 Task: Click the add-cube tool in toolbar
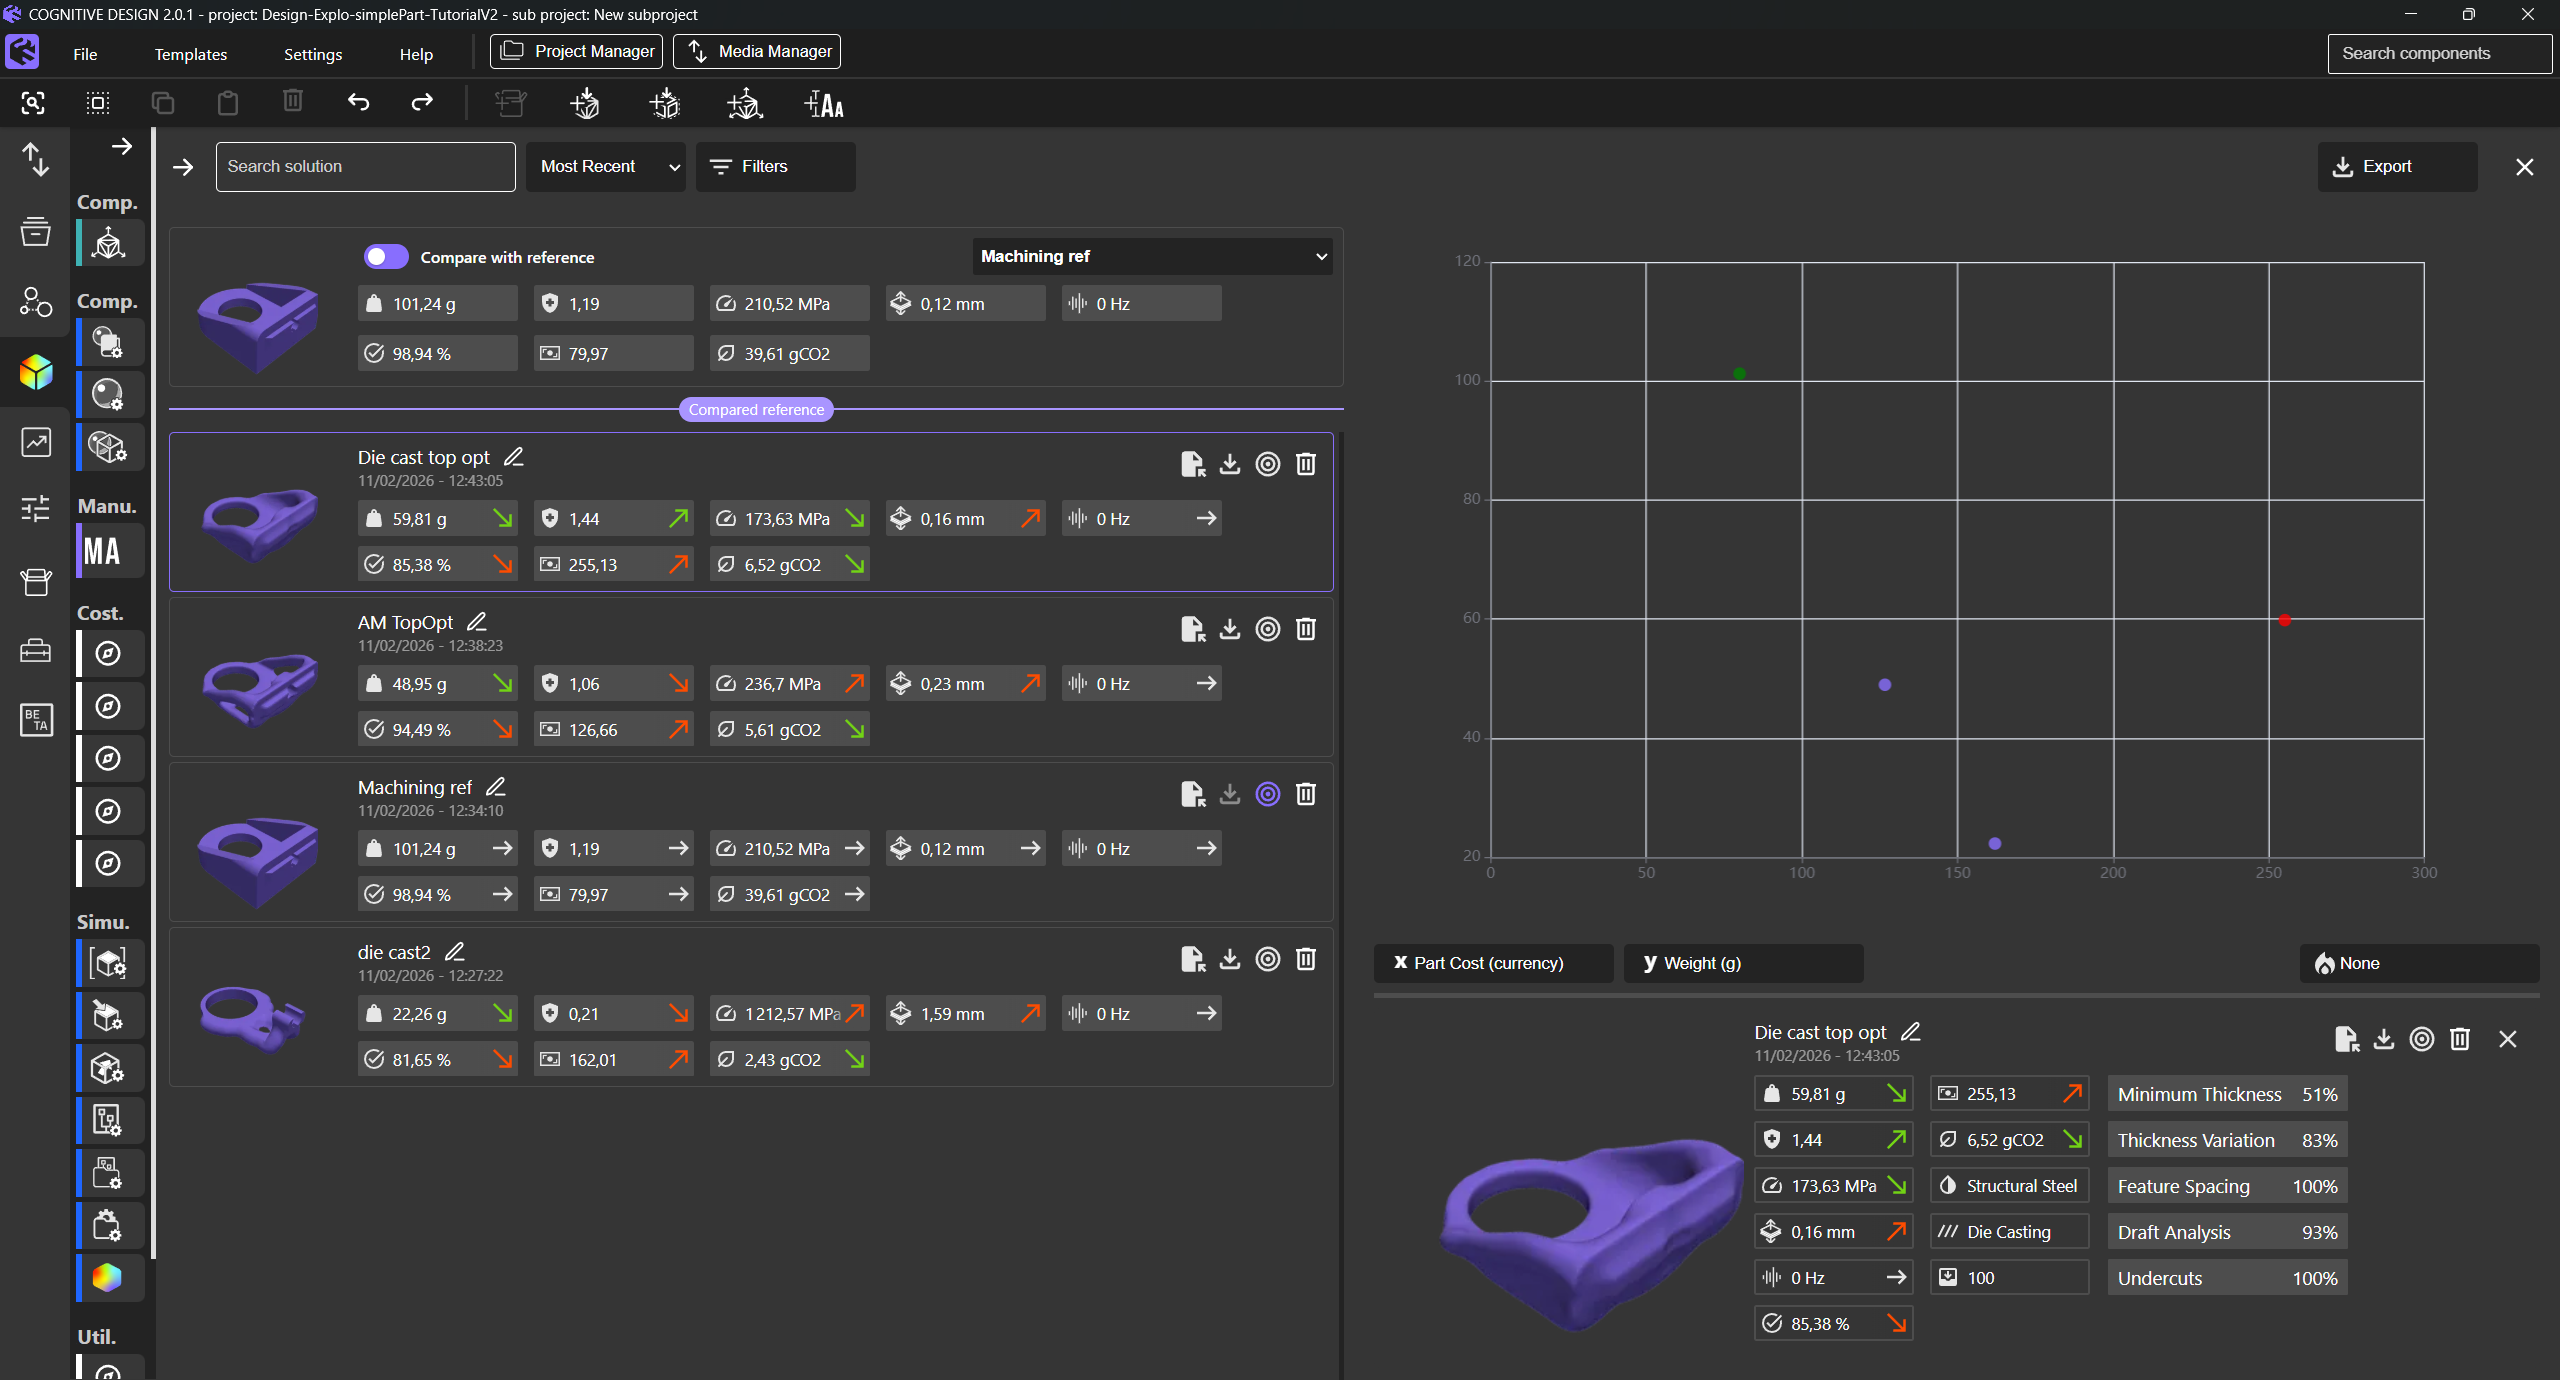tap(585, 104)
